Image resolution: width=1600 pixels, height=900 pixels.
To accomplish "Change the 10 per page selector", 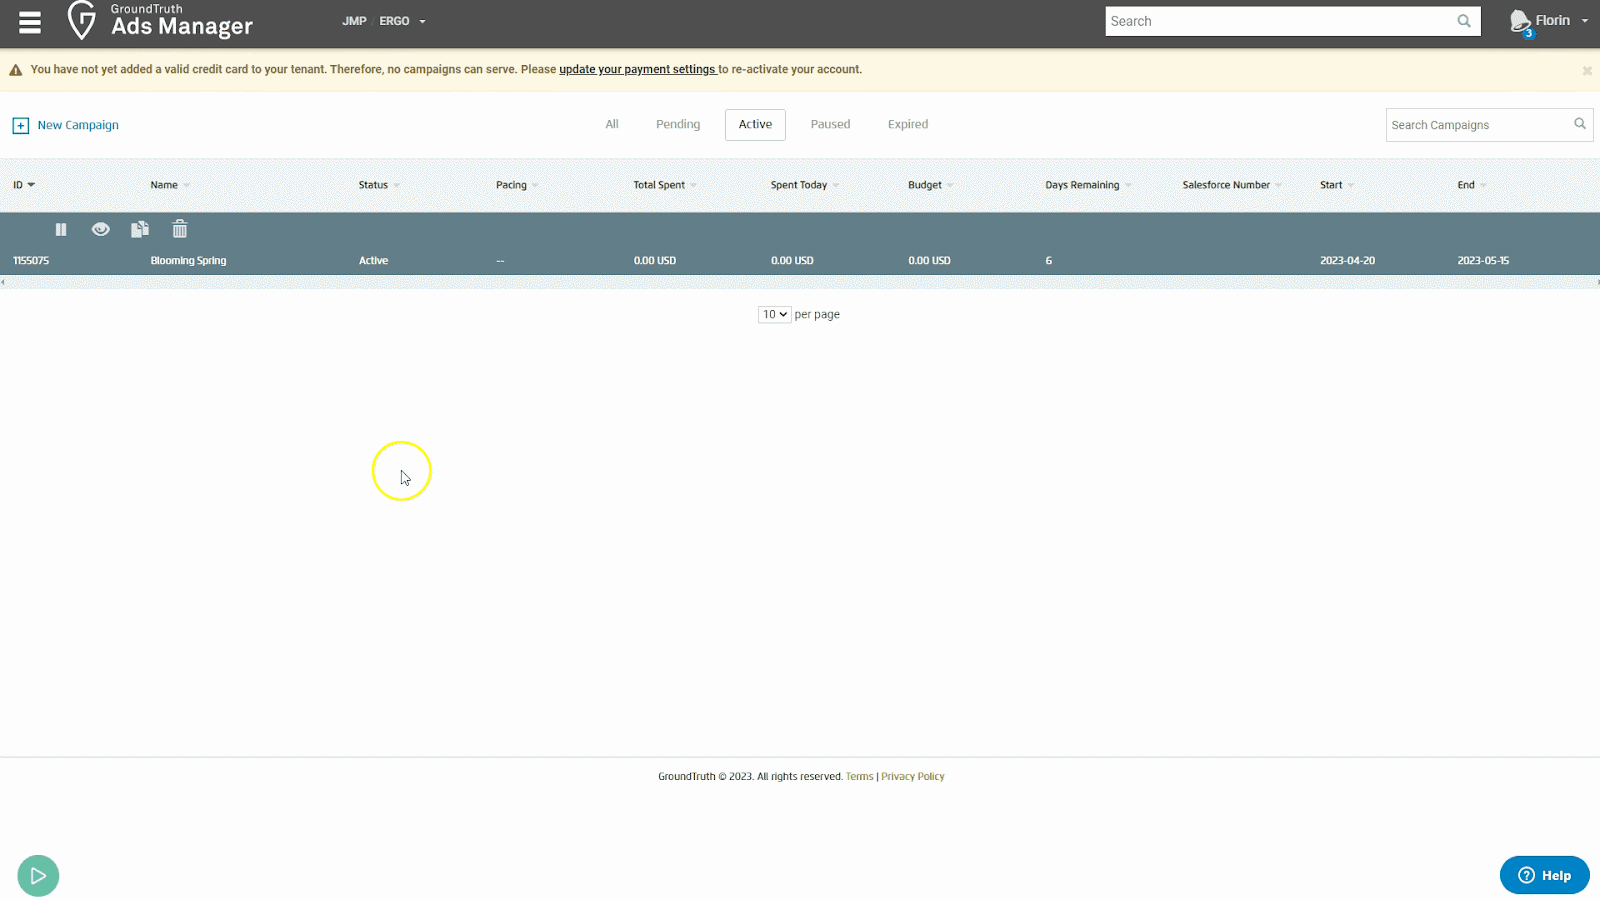I will (774, 314).
